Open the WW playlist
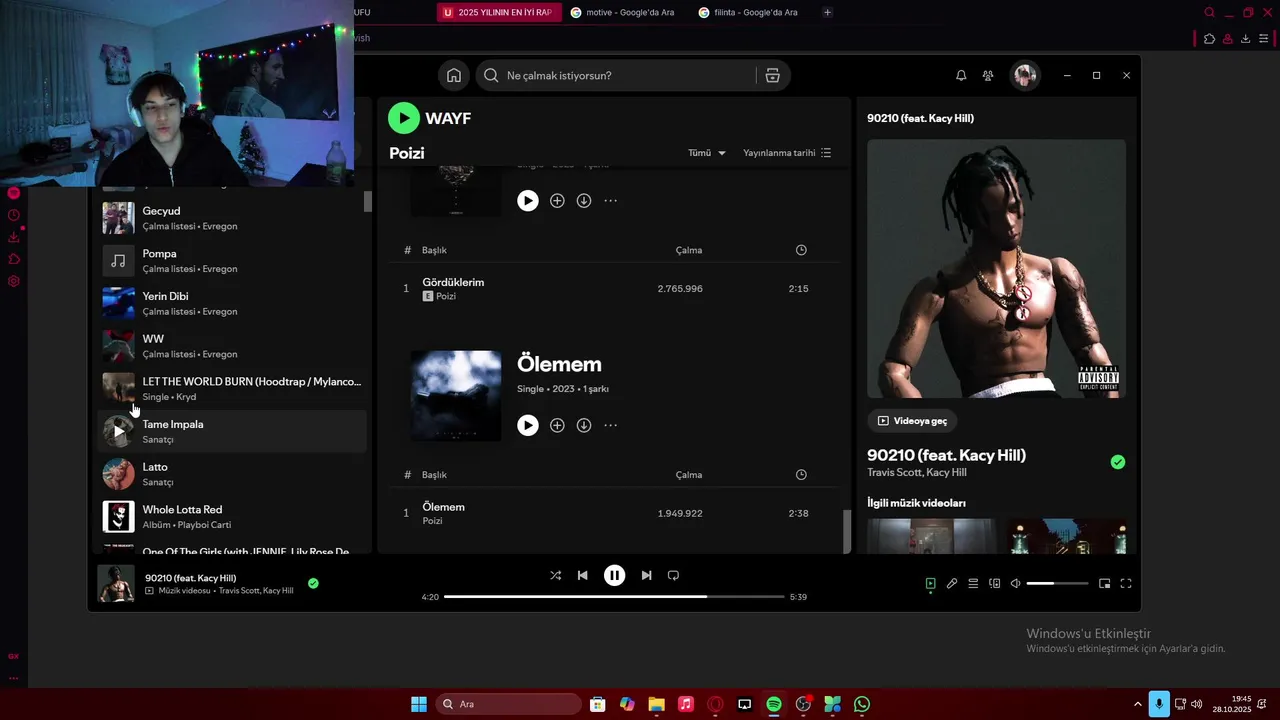Screen dimensions: 1280x720 pyautogui.click(x=233, y=346)
